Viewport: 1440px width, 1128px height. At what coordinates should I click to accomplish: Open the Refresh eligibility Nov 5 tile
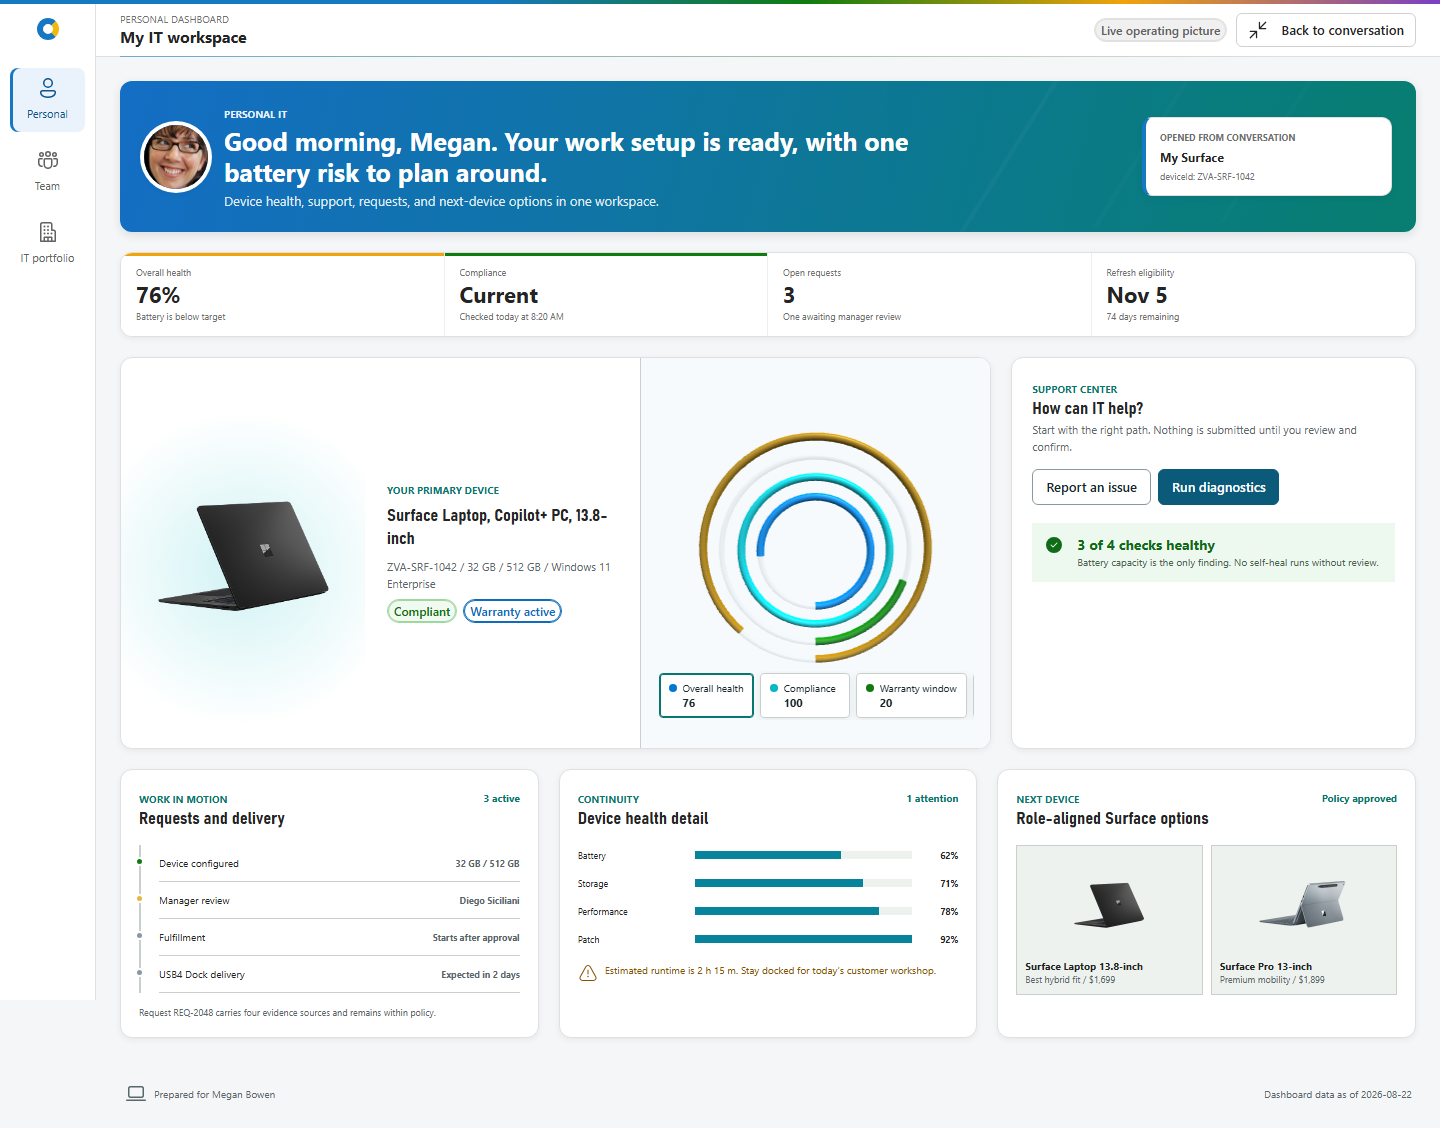(x=1253, y=294)
